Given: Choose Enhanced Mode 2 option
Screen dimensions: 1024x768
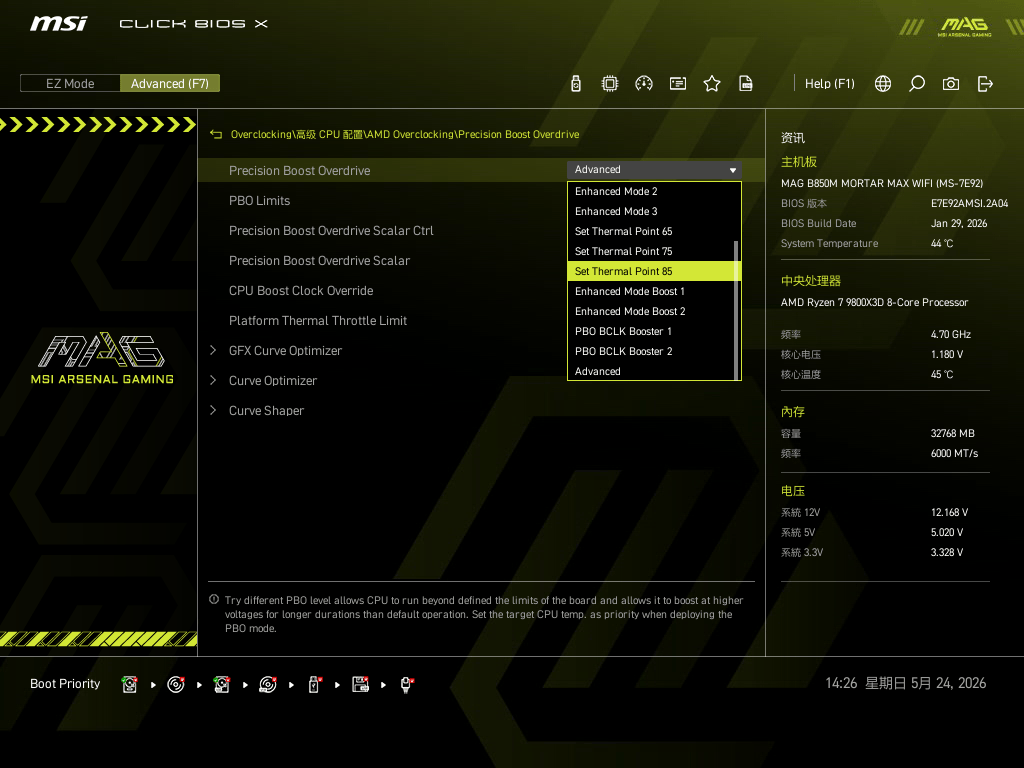Looking at the screenshot, I should [x=654, y=191].
